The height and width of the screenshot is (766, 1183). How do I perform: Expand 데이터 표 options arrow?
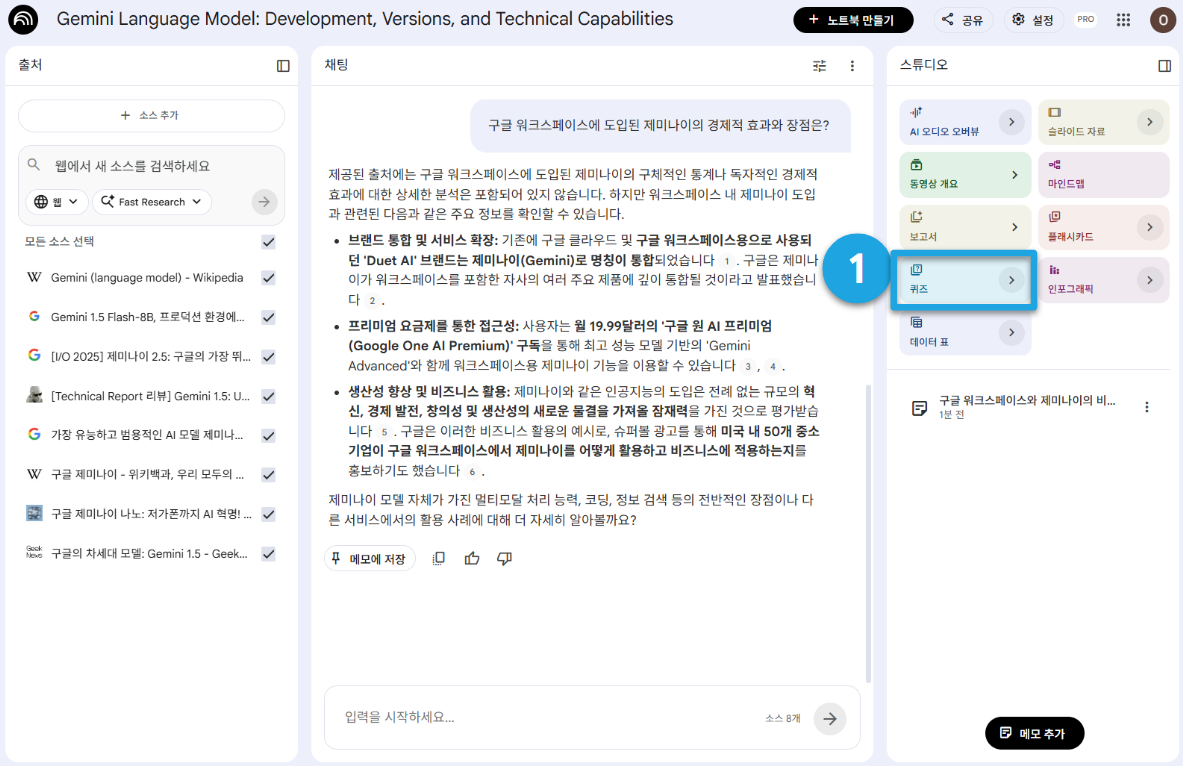pos(1012,332)
